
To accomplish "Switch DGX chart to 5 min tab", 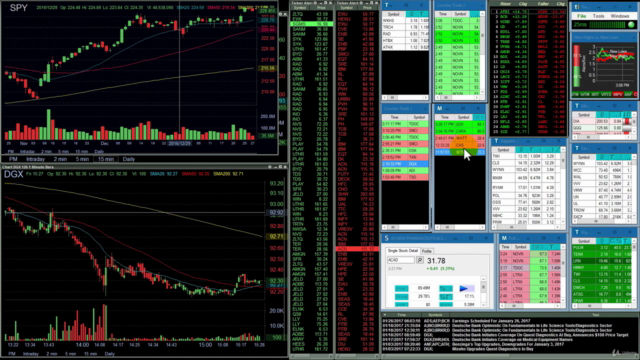I will click(x=71, y=354).
